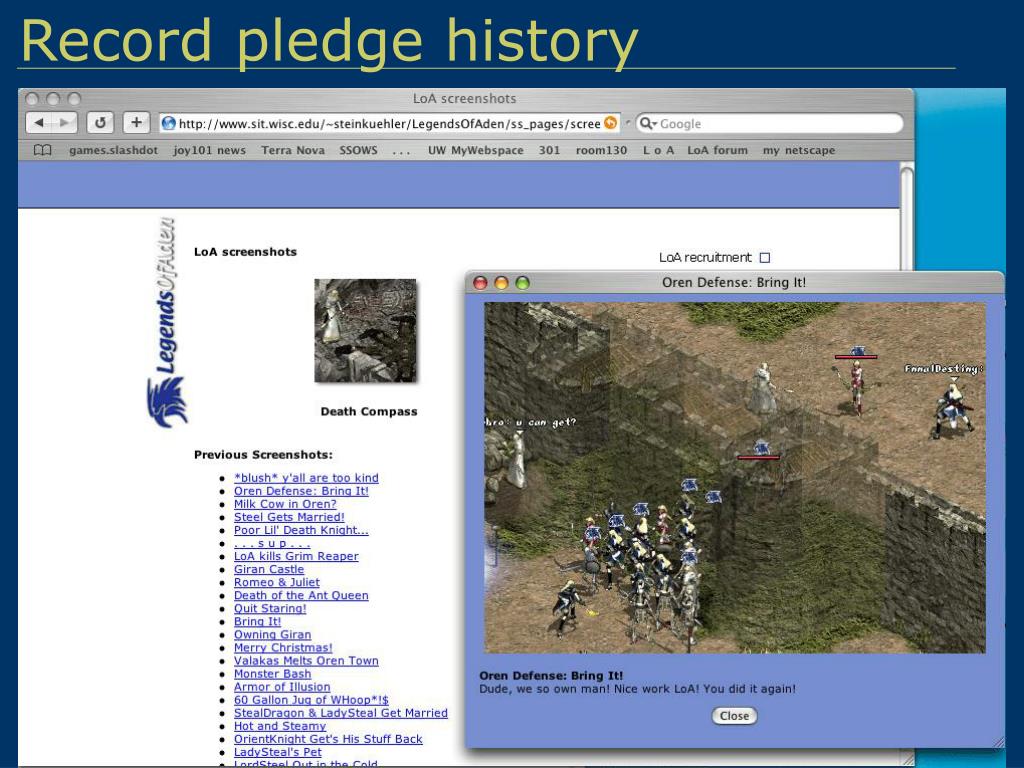Click the Oren Defense game screenshot image
The height and width of the screenshot is (768, 1024).
(x=735, y=477)
